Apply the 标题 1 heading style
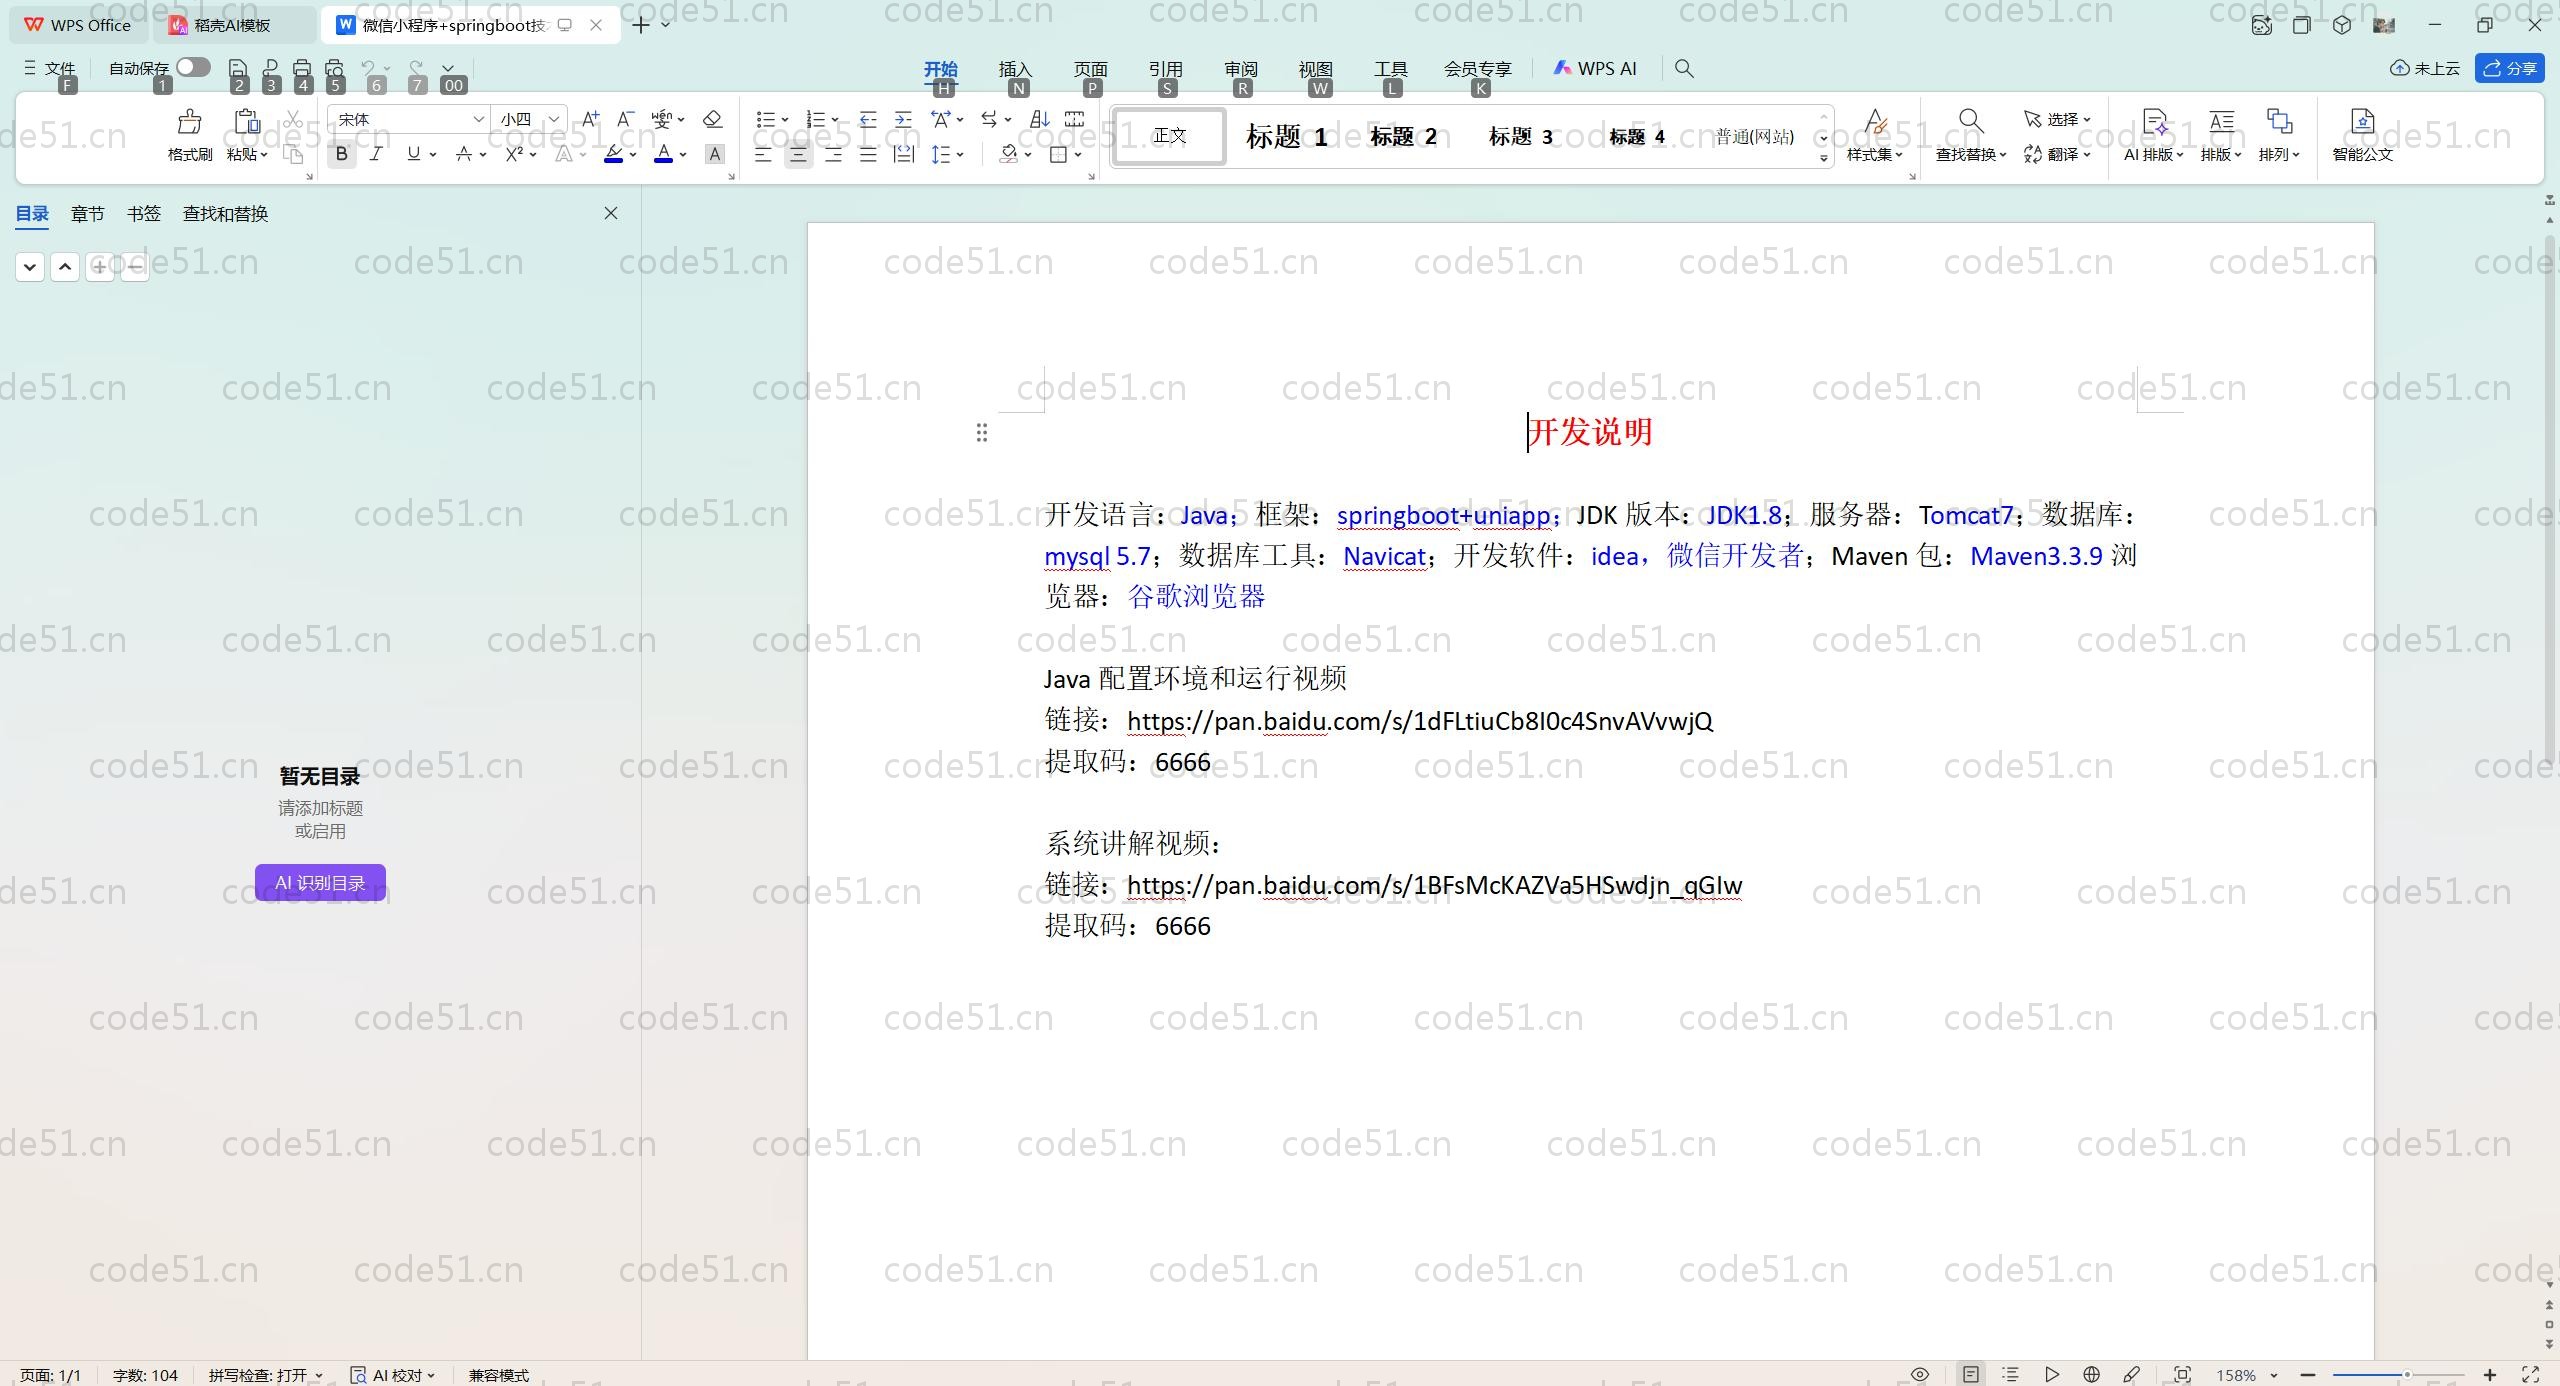2560x1386 pixels. pos(1286,136)
